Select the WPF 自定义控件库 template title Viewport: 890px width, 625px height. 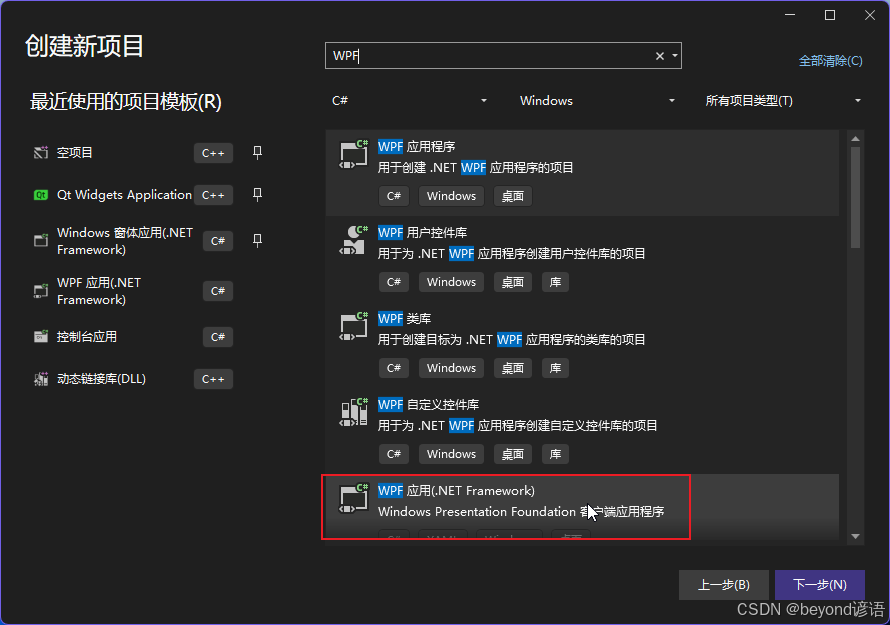point(429,405)
